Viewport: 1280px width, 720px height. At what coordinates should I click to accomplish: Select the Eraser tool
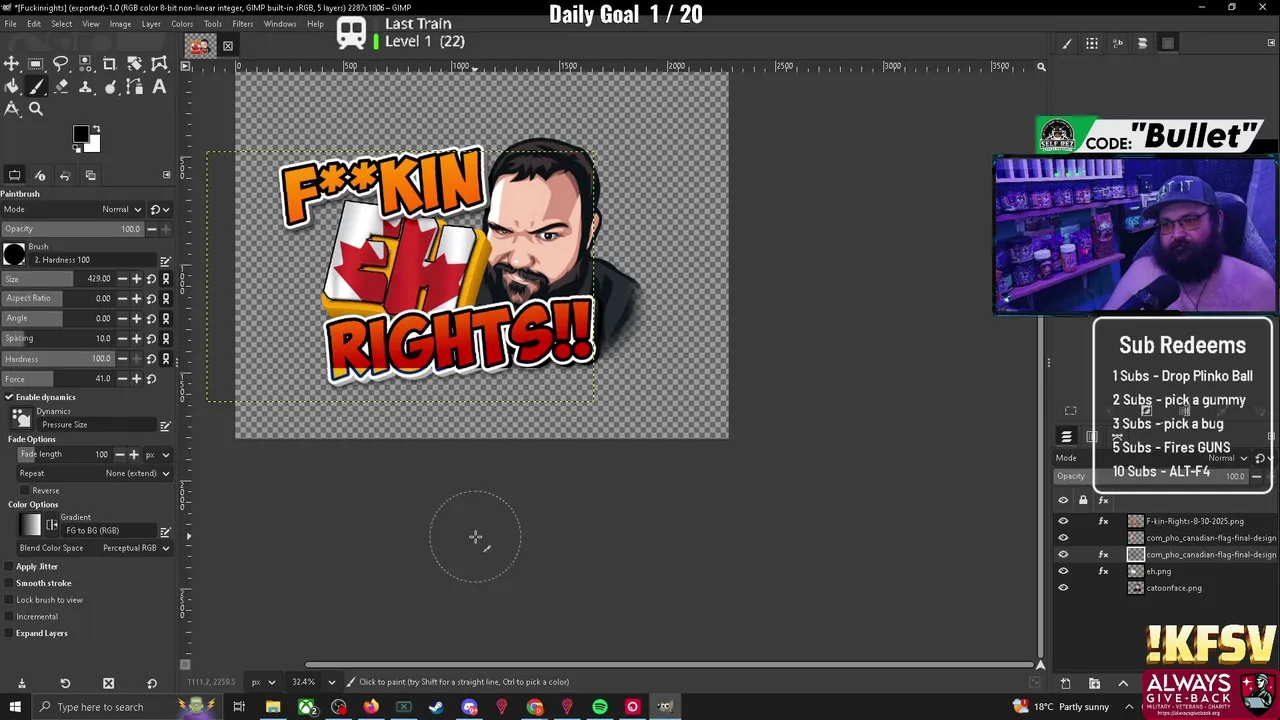(x=60, y=87)
